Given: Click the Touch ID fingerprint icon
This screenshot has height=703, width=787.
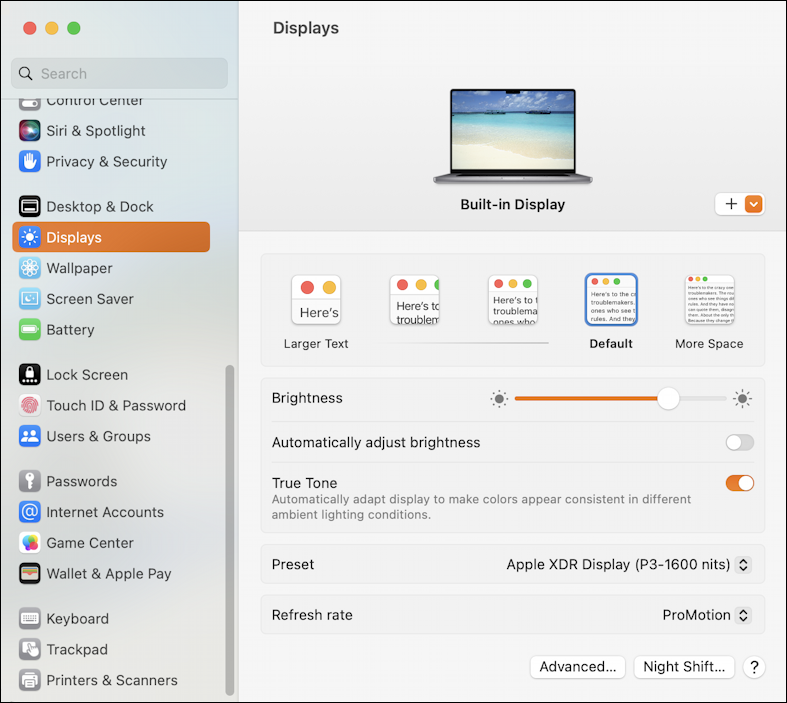Looking at the screenshot, I should 30,405.
